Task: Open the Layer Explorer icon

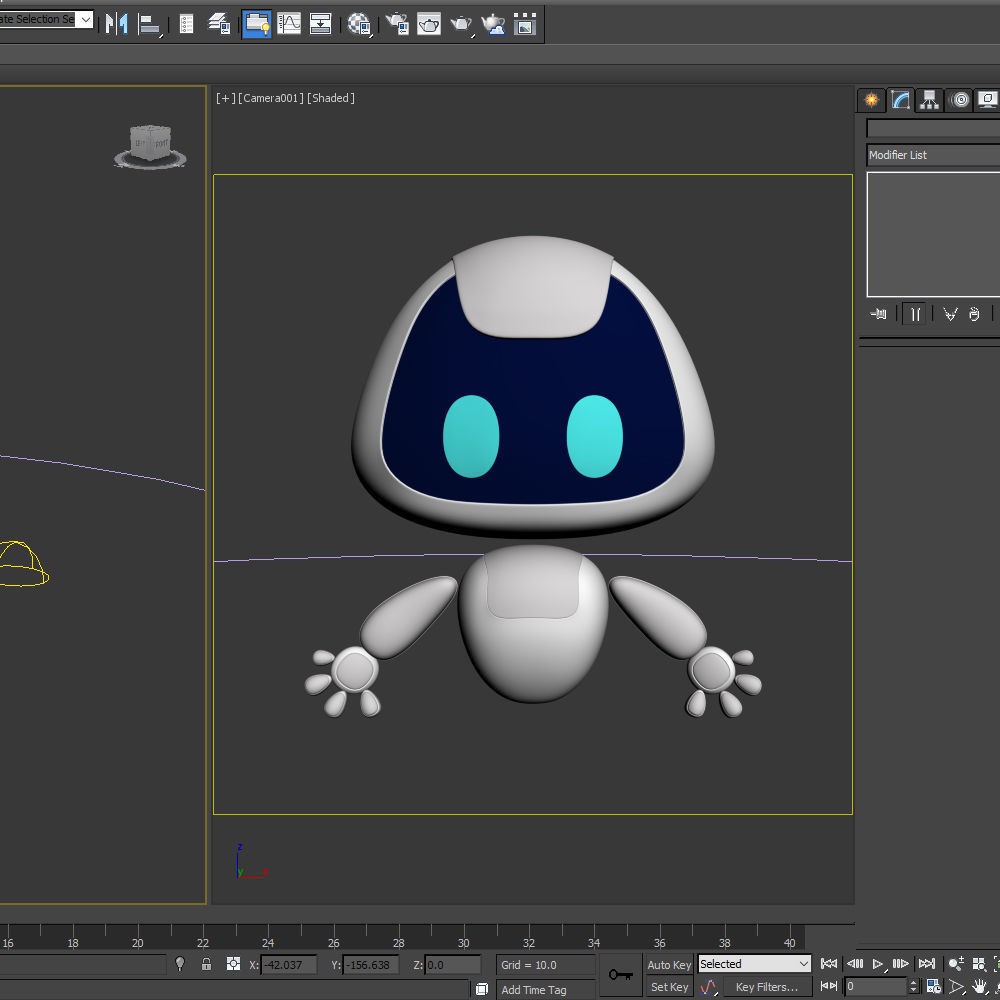Action: pyautogui.click(x=220, y=24)
